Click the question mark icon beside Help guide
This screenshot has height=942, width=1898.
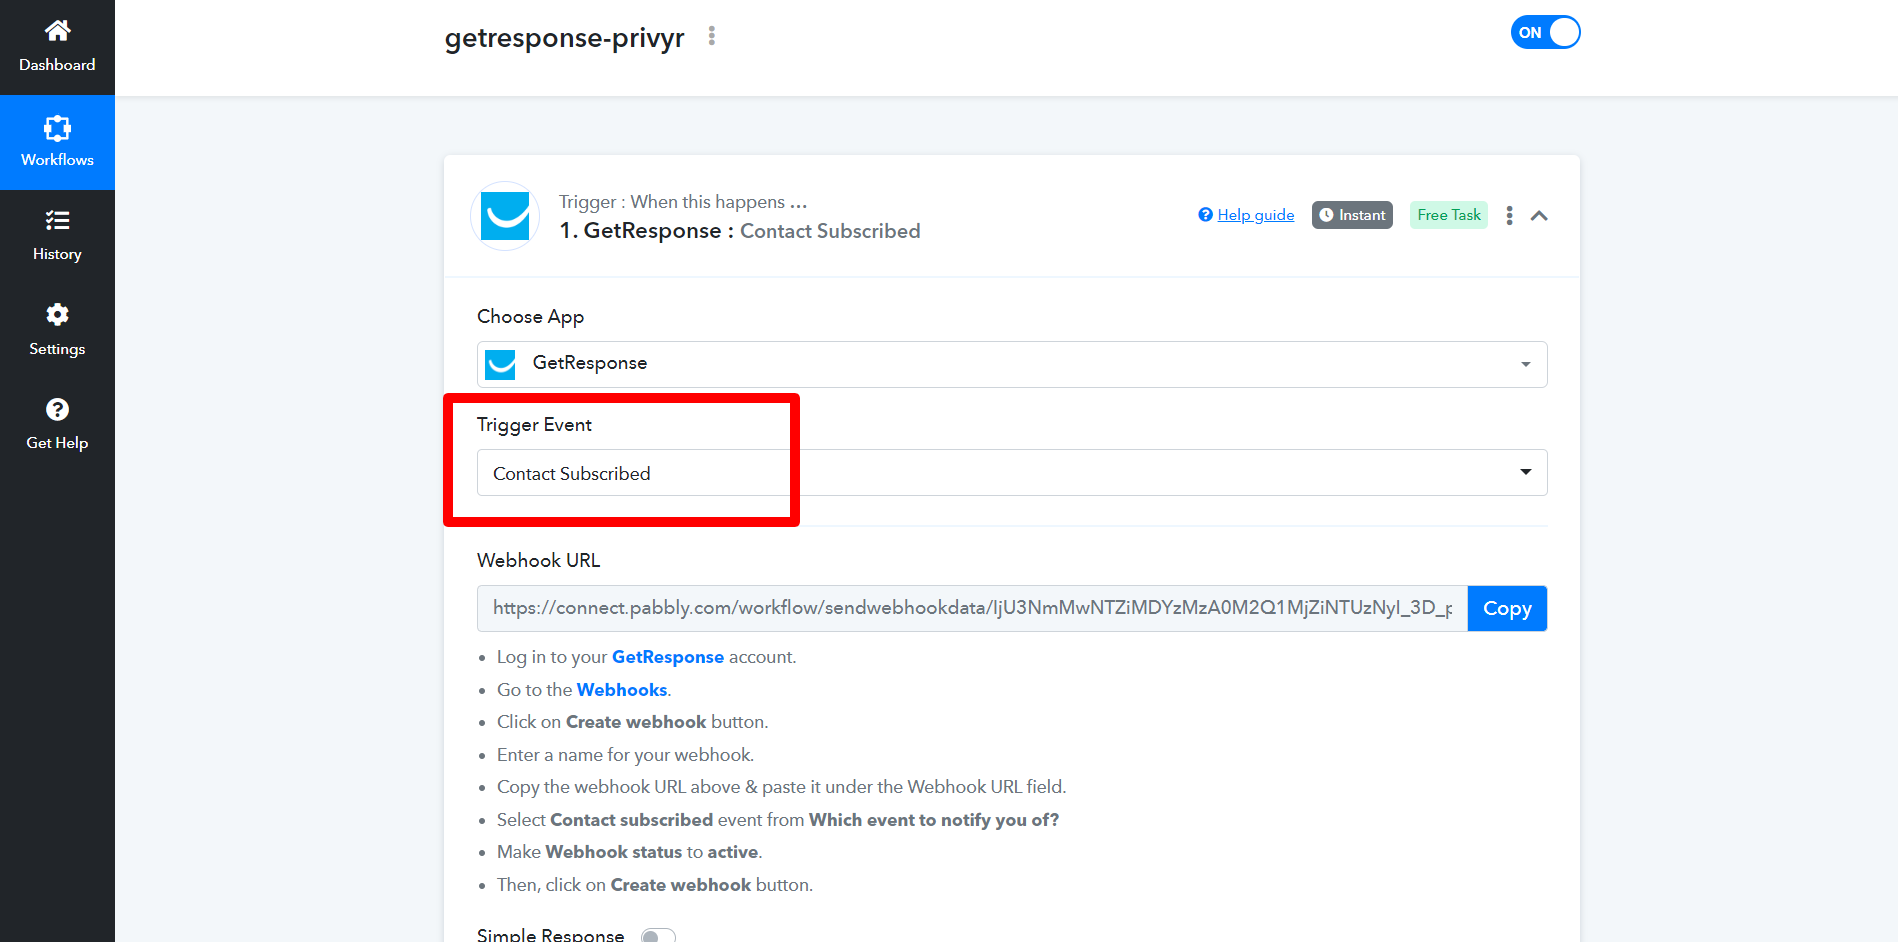coord(1206,215)
